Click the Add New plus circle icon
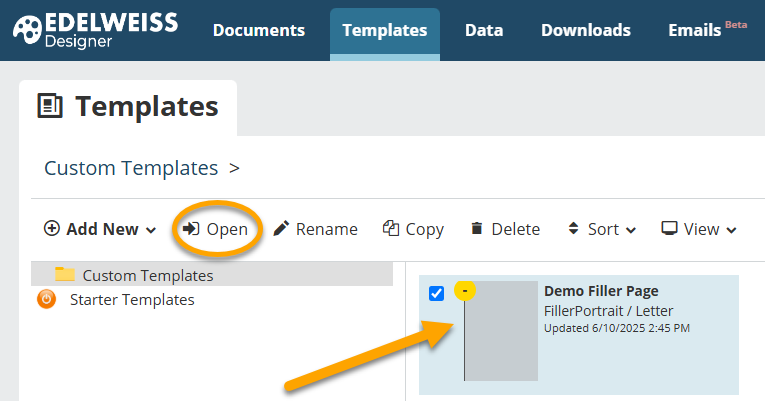The height and width of the screenshot is (401, 765). click(x=52, y=228)
